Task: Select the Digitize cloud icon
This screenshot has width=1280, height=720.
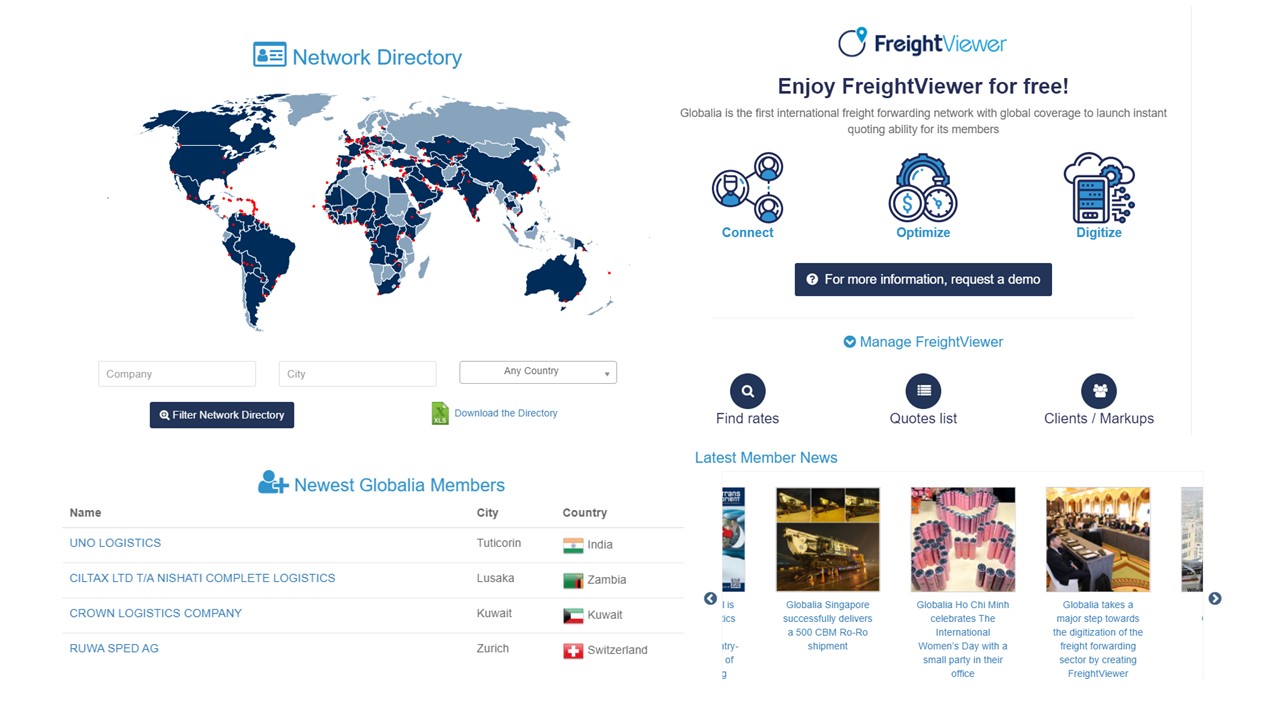Action: (x=1098, y=188)
